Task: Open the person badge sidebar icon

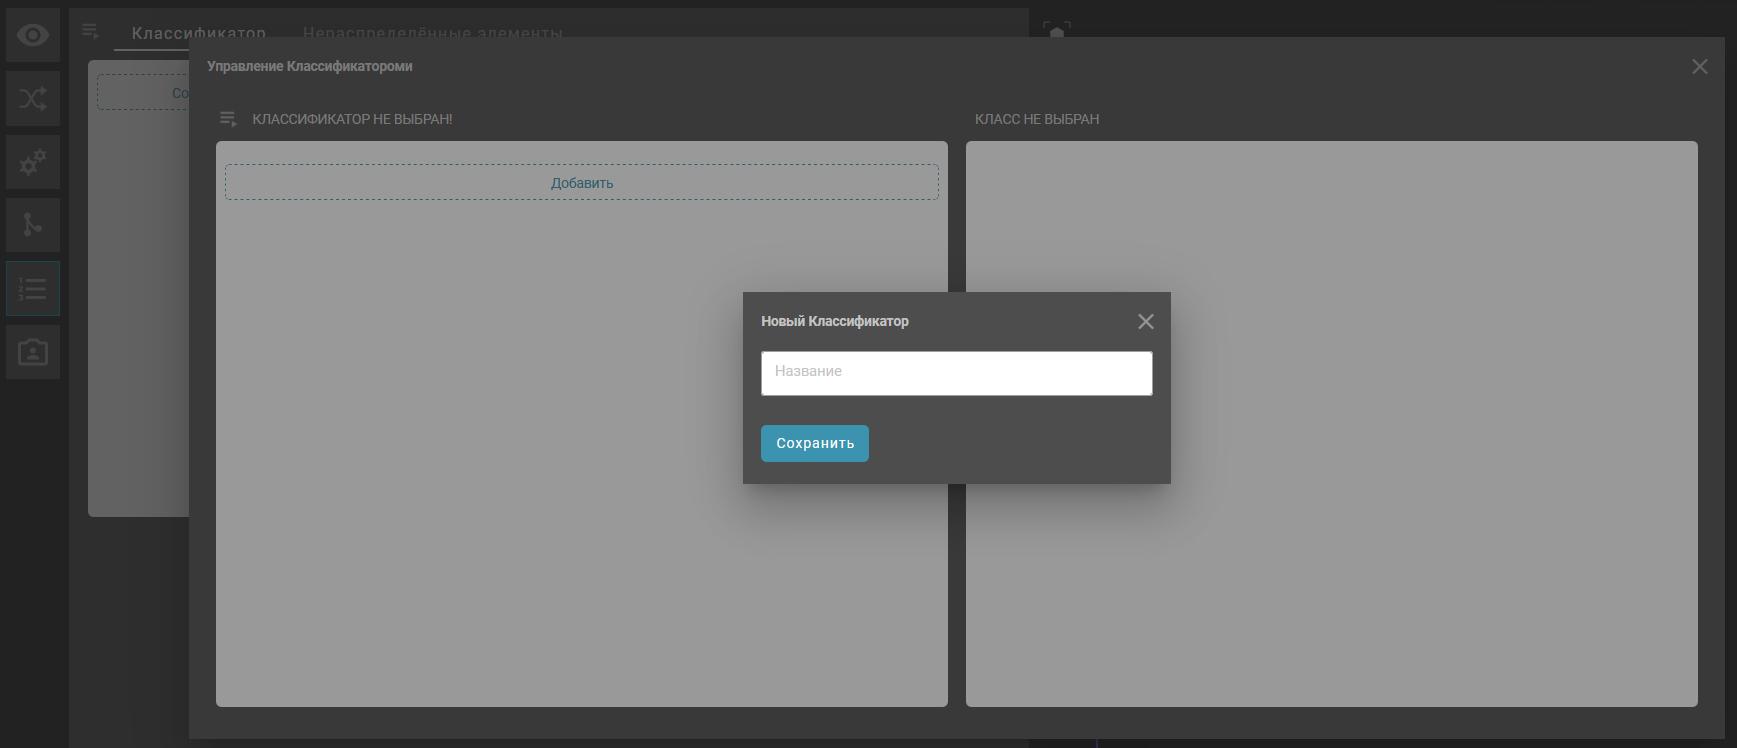Action: pos(33,352)
